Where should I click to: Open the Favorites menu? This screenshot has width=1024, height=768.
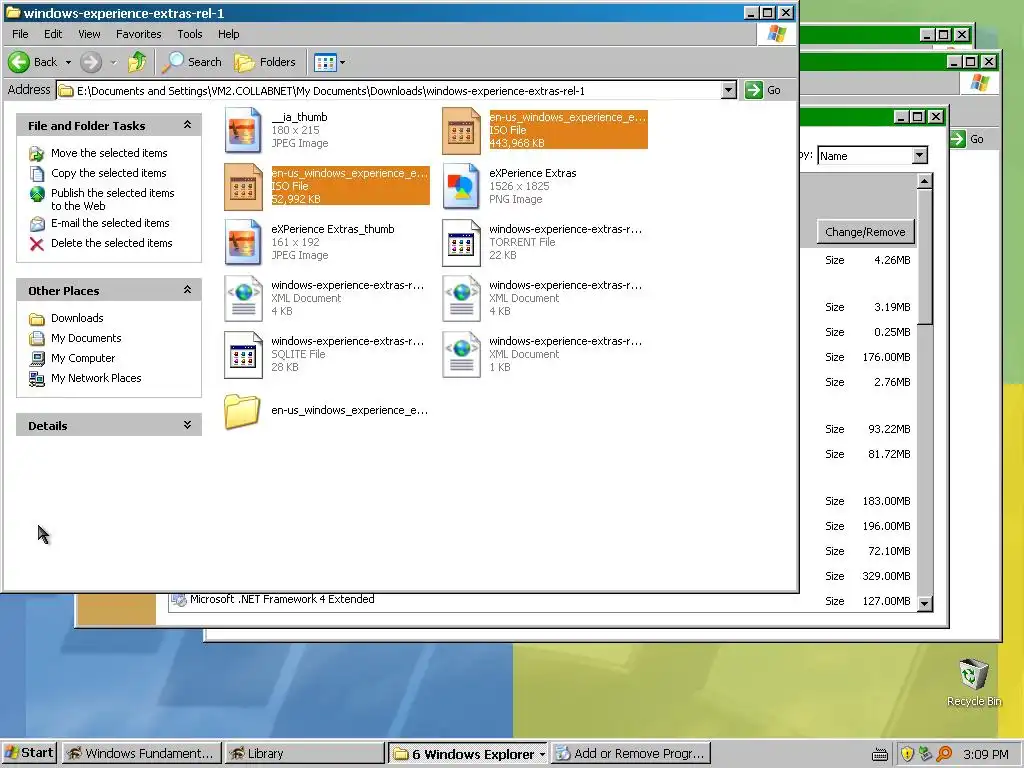[138, 34]
